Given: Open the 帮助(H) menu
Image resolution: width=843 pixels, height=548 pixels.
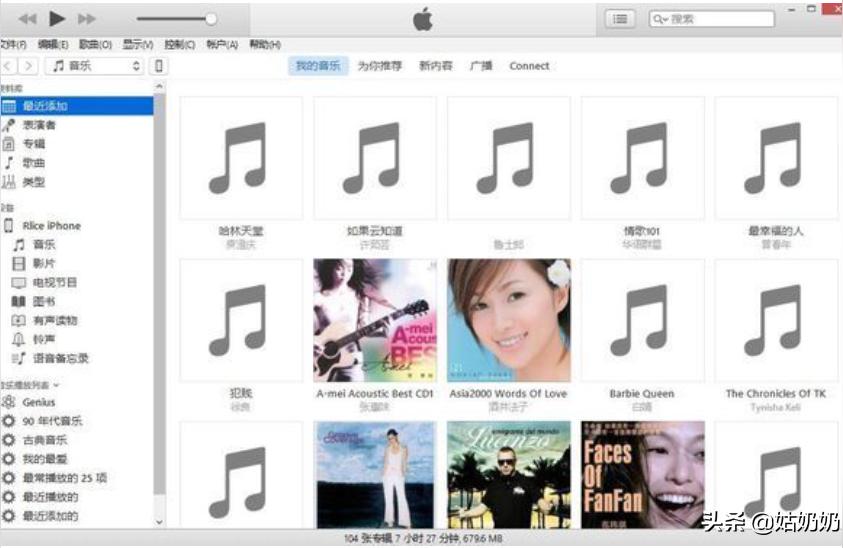Looking at the screenshot, I should pos(265,45).
